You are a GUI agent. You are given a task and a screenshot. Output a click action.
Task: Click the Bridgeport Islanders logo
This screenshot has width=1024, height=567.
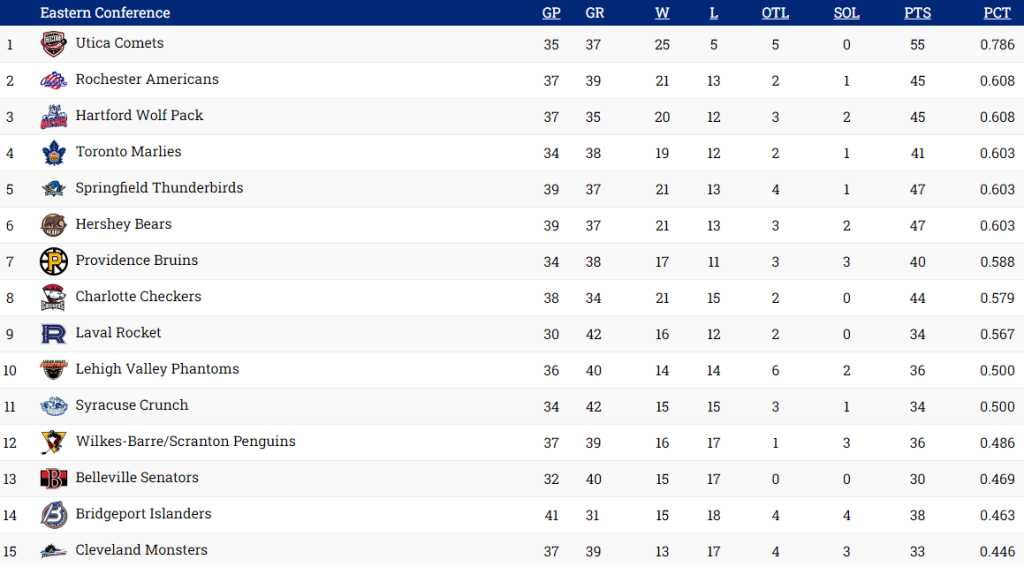point(53,515)
